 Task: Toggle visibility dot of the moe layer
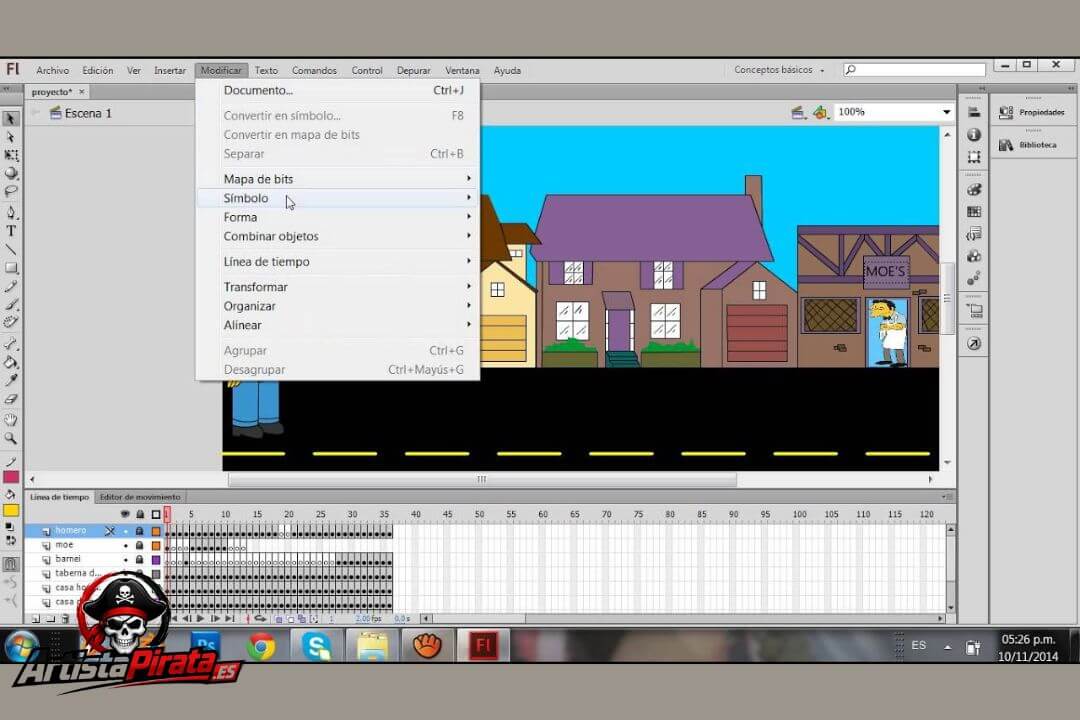pyautogui.click(x=125, y=546)
